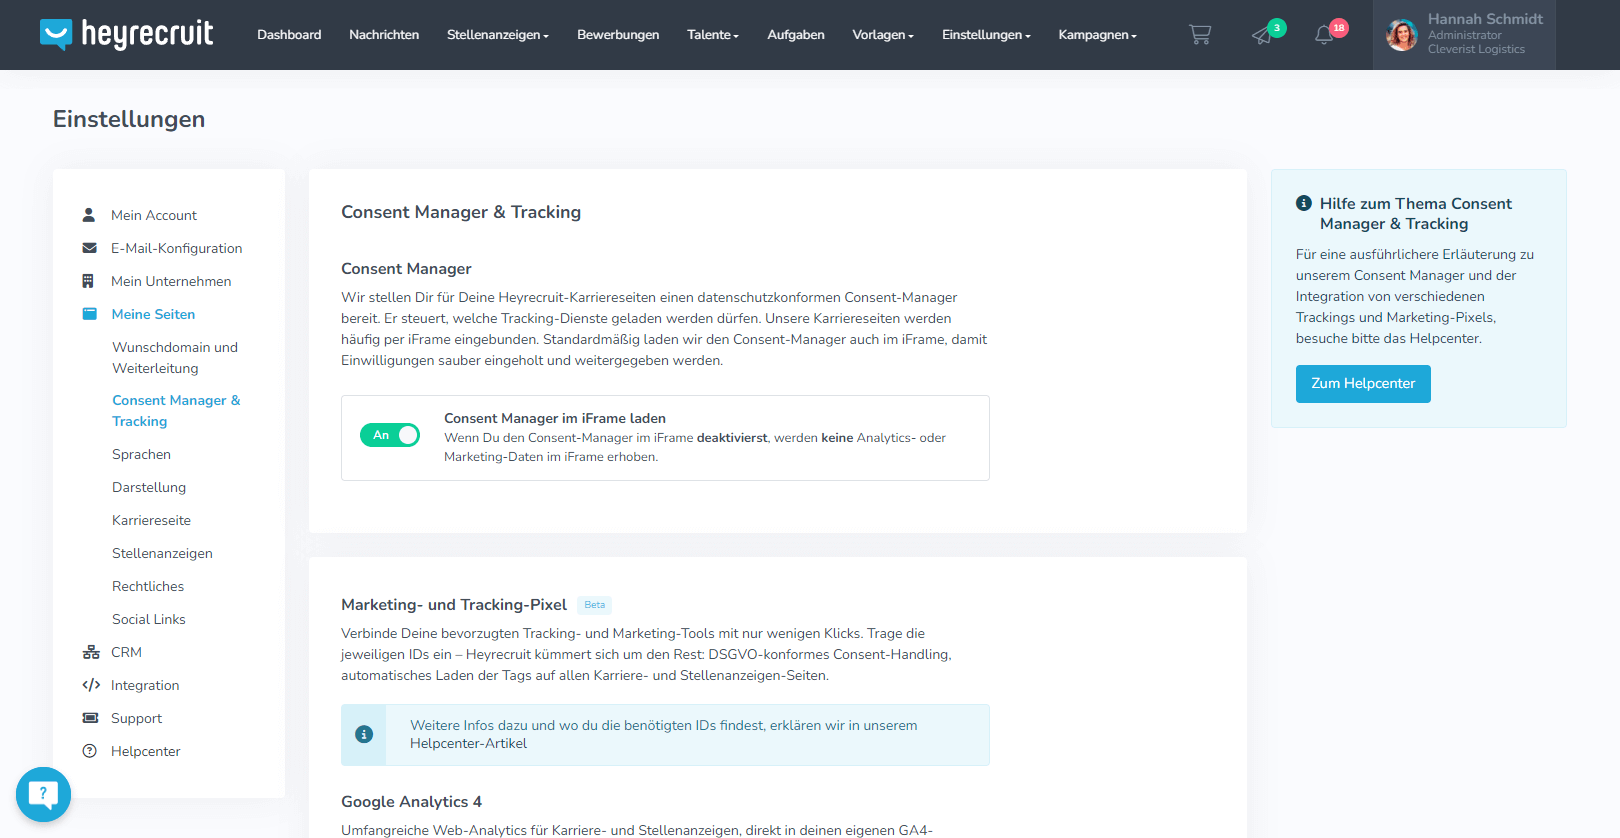This screenshot has height=838, width=1620.
Task: Click the Integration code icon
Action: pos(91,685)
